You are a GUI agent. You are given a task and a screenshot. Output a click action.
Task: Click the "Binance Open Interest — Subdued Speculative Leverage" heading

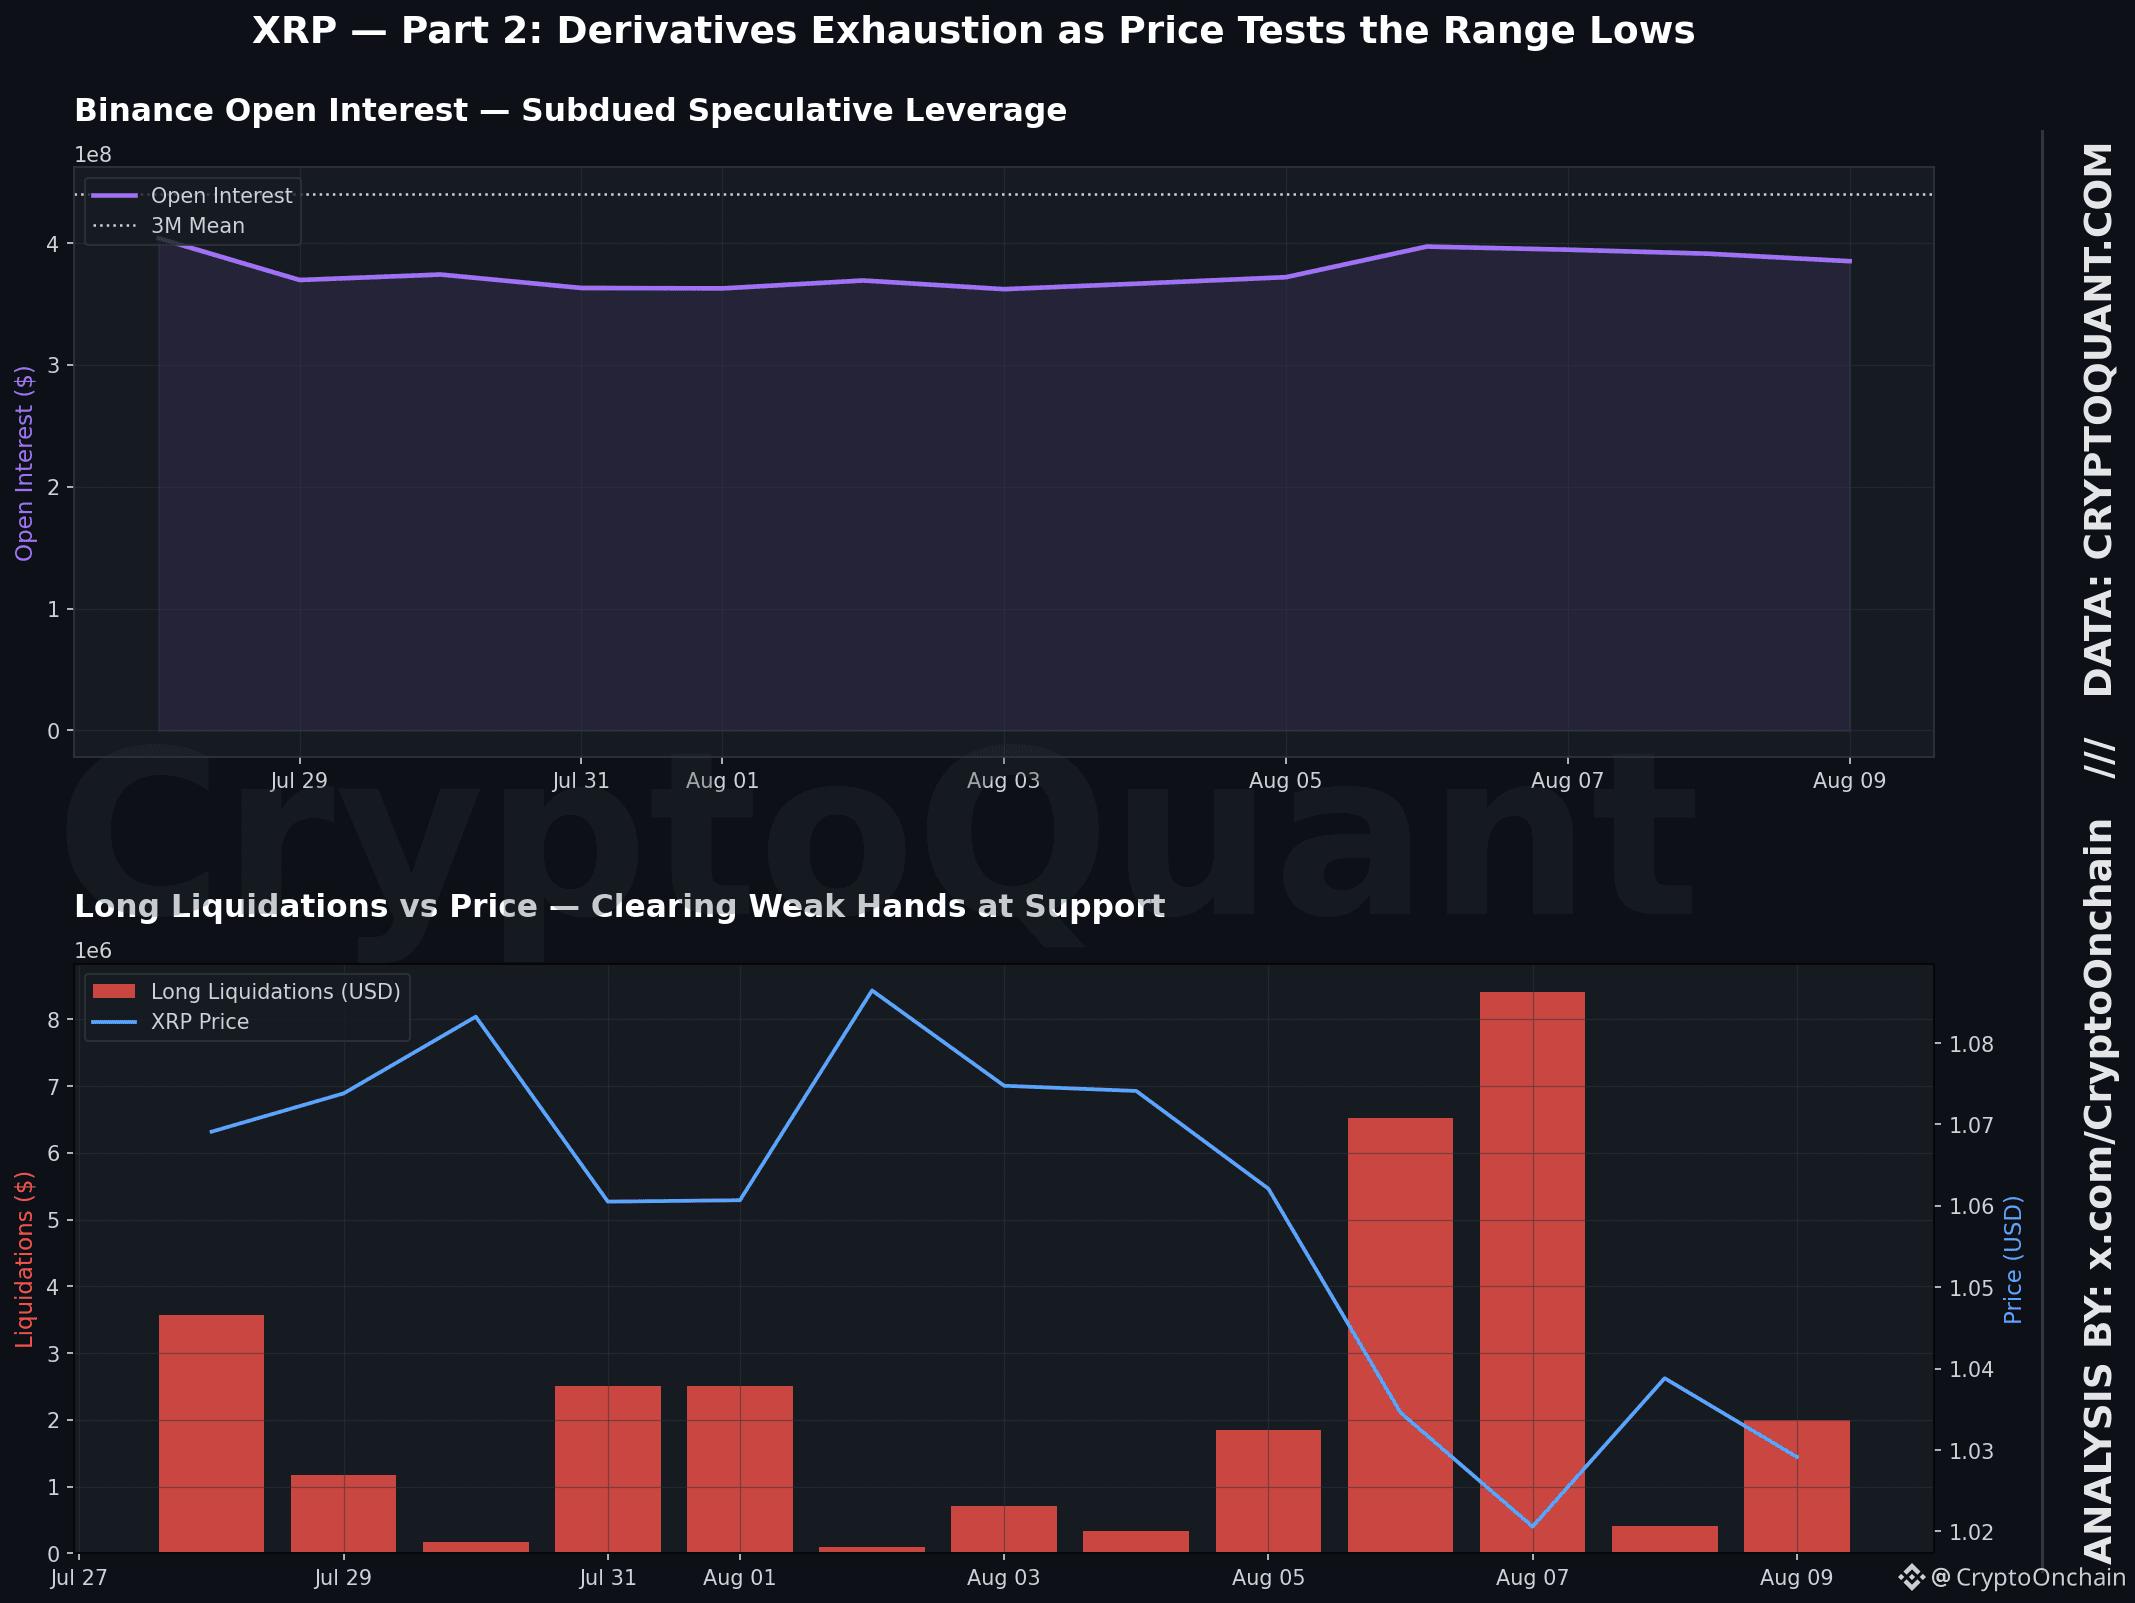[x=570, y=110]
